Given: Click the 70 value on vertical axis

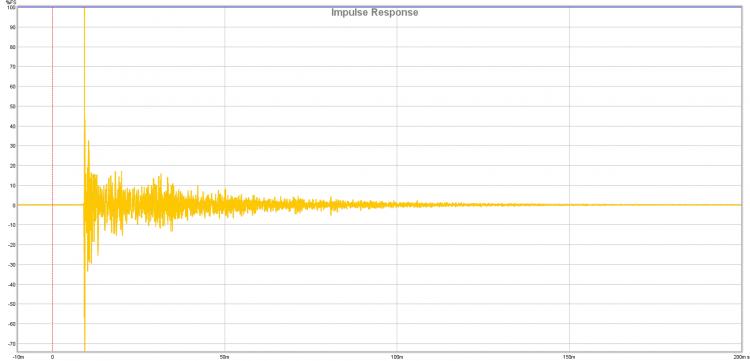Looking at the screenshot, I should [x=13, y=67].
